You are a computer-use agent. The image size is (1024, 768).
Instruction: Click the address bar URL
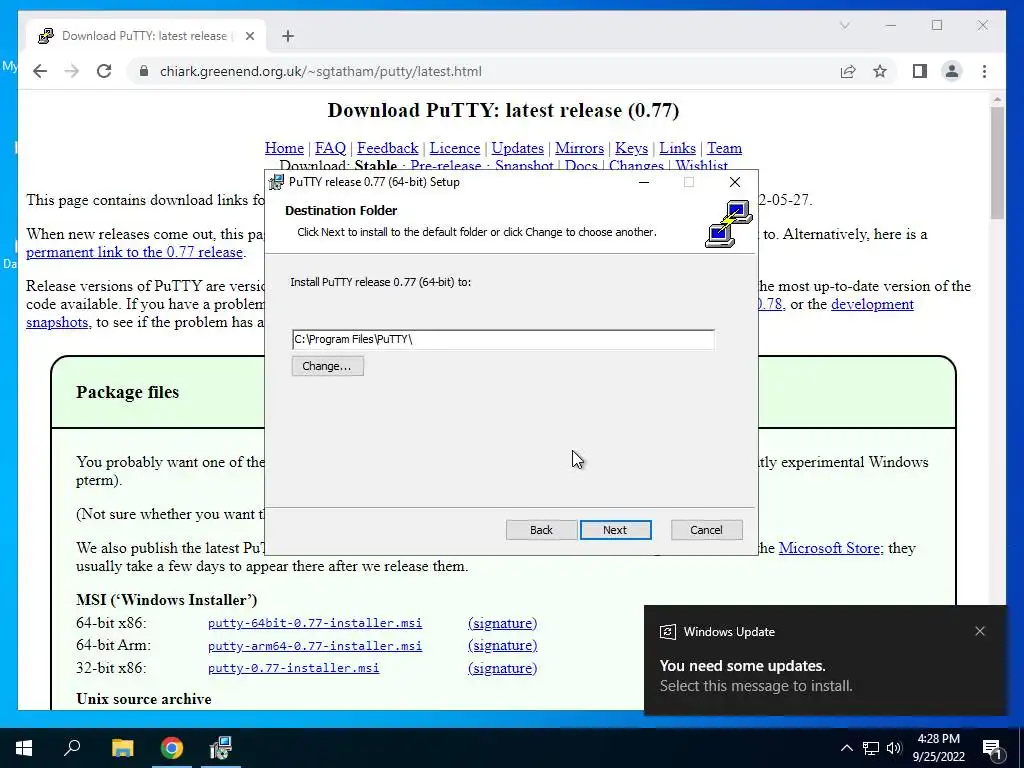pos(321,71)
